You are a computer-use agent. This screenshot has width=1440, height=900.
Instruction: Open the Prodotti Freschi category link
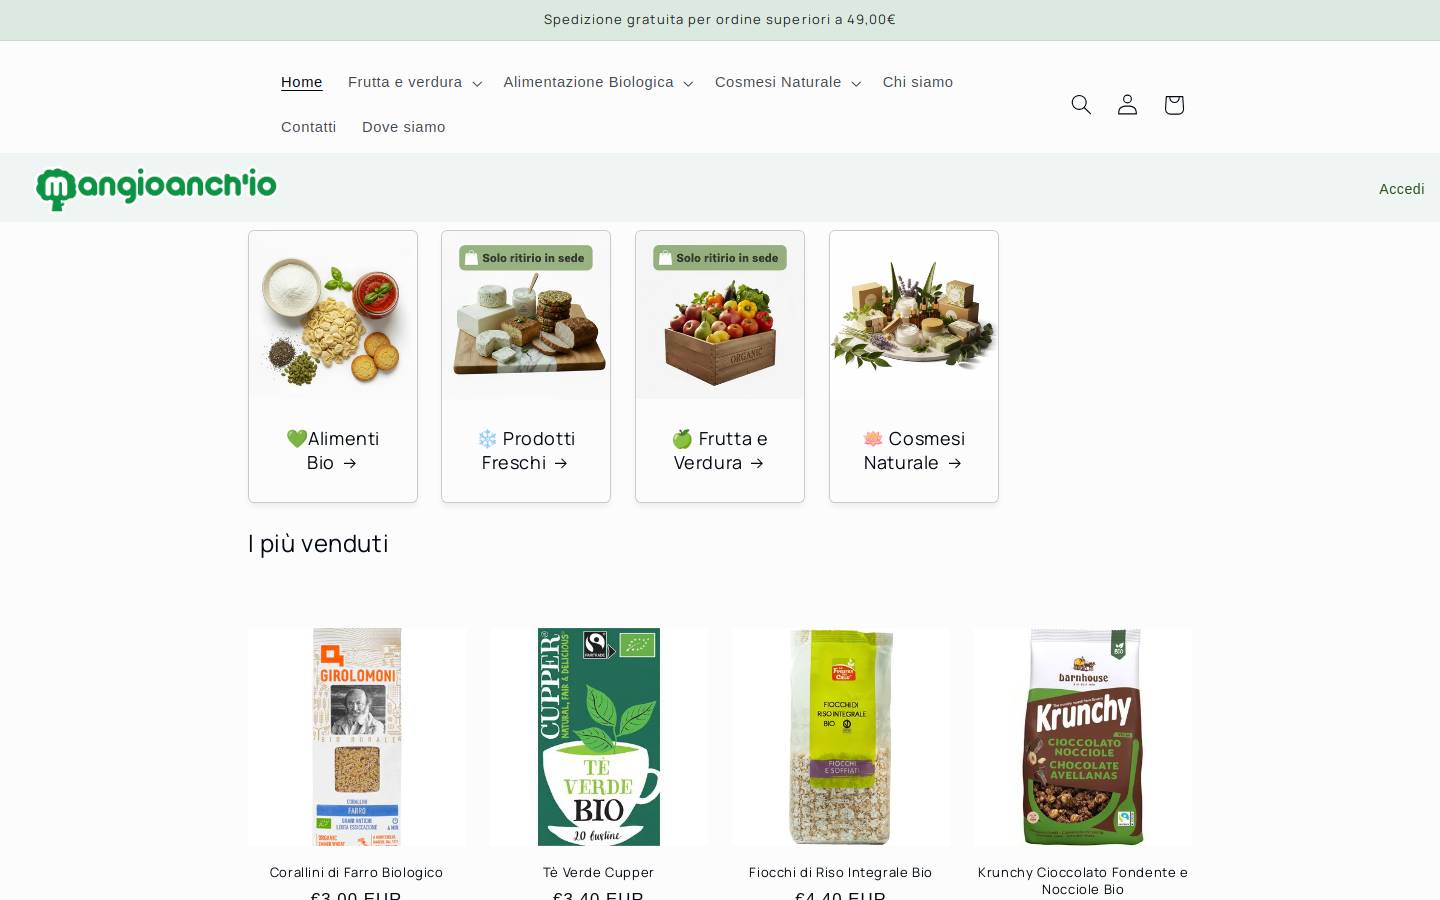[x=526, y=450]
